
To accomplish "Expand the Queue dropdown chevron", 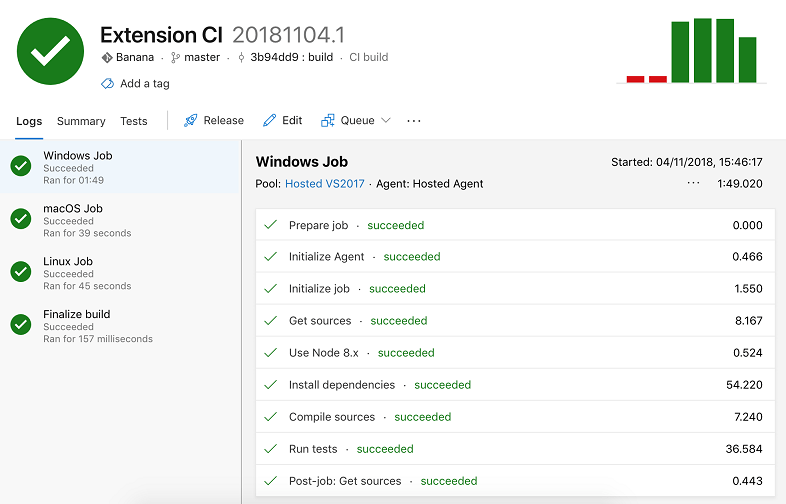I will tap(386, 121).
